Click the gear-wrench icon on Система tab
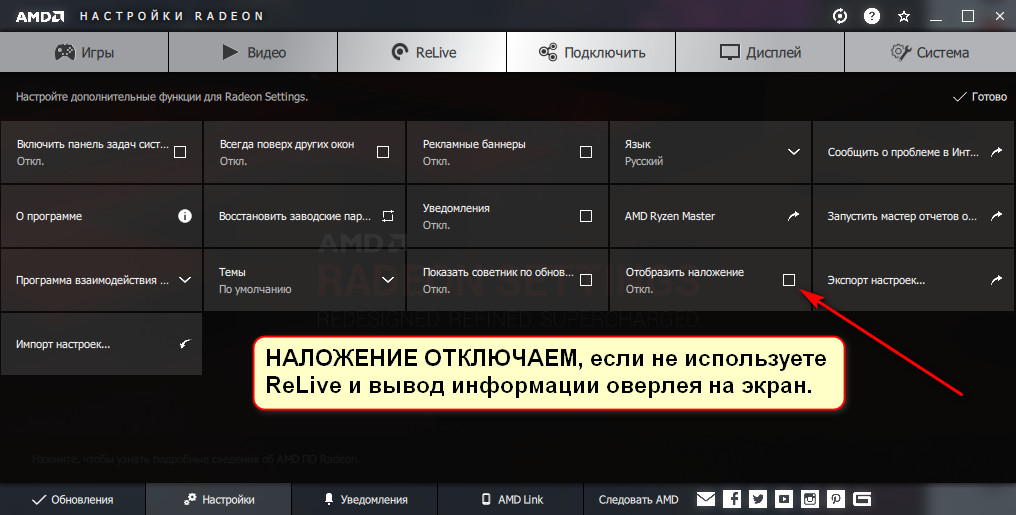Screen dimensions: 1016x515 tap(901, 52)
